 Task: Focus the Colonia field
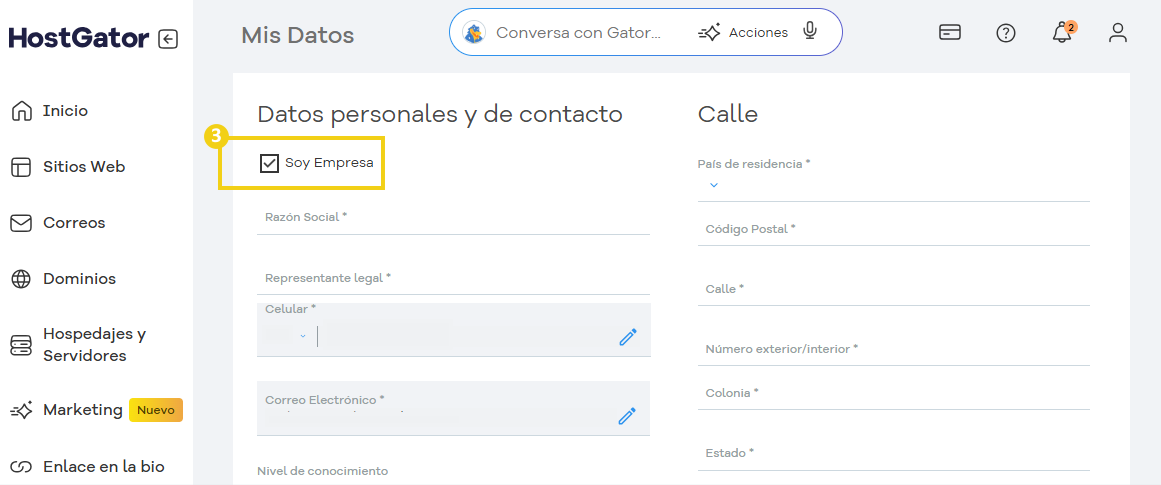point(894,395)
